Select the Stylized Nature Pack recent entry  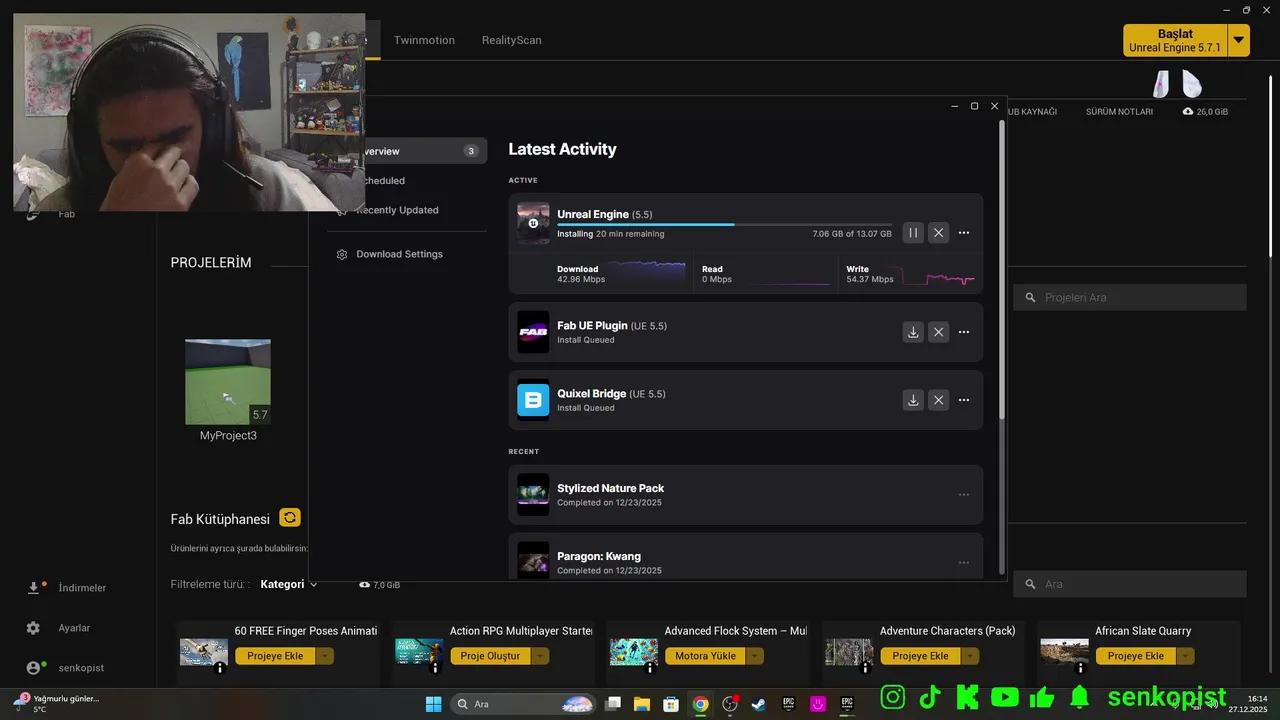pyautogui.click(x=746, y=495)
